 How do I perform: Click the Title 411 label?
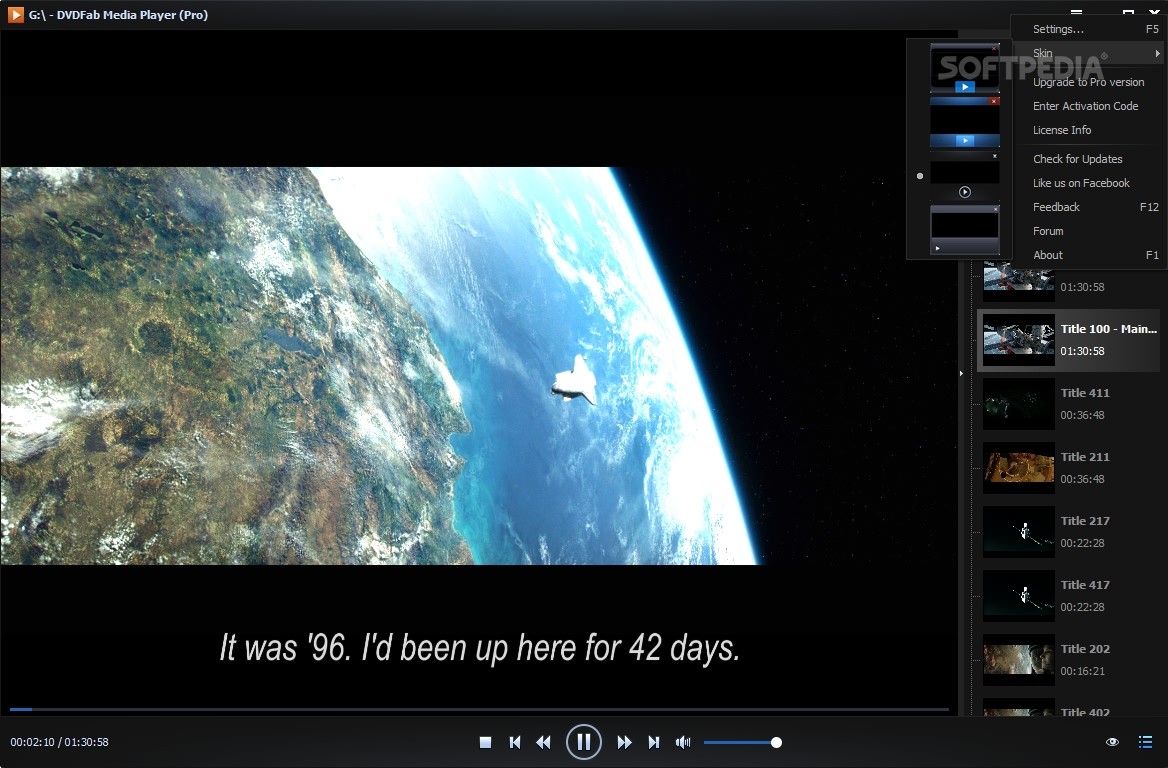[x=1085, y=393]
